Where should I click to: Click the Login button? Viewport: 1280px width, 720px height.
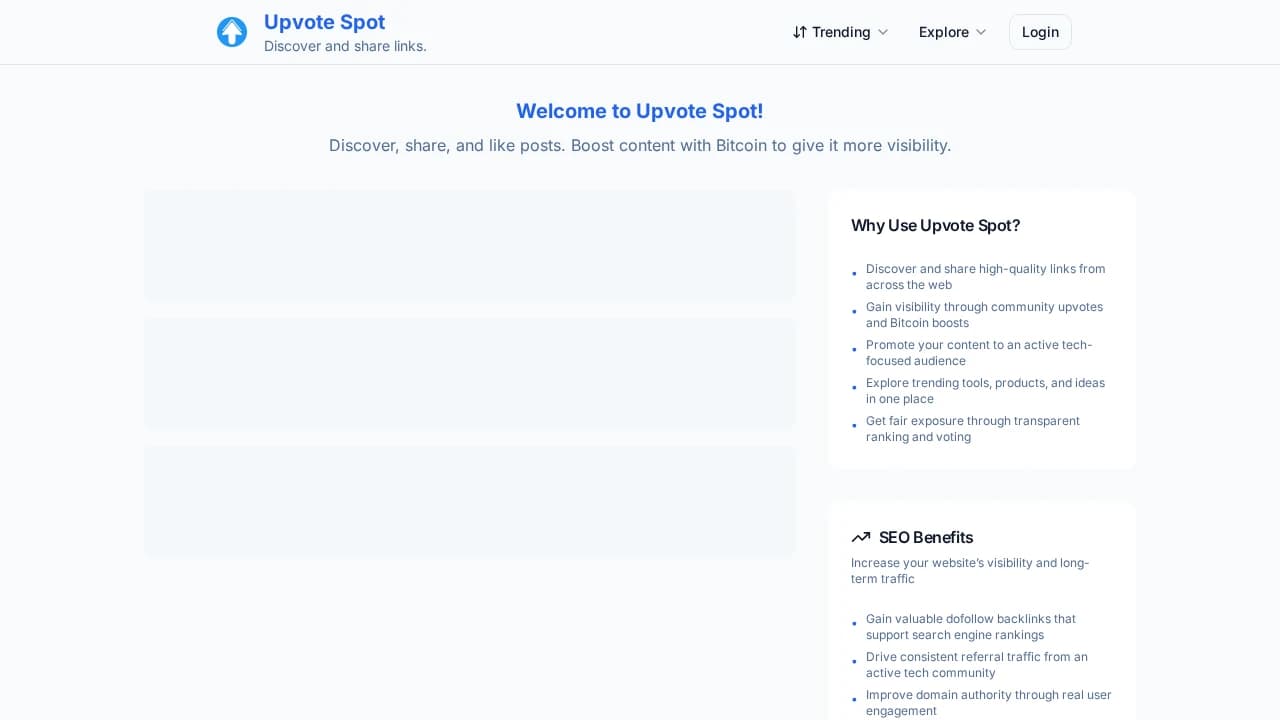click(x=1040, y=32)
